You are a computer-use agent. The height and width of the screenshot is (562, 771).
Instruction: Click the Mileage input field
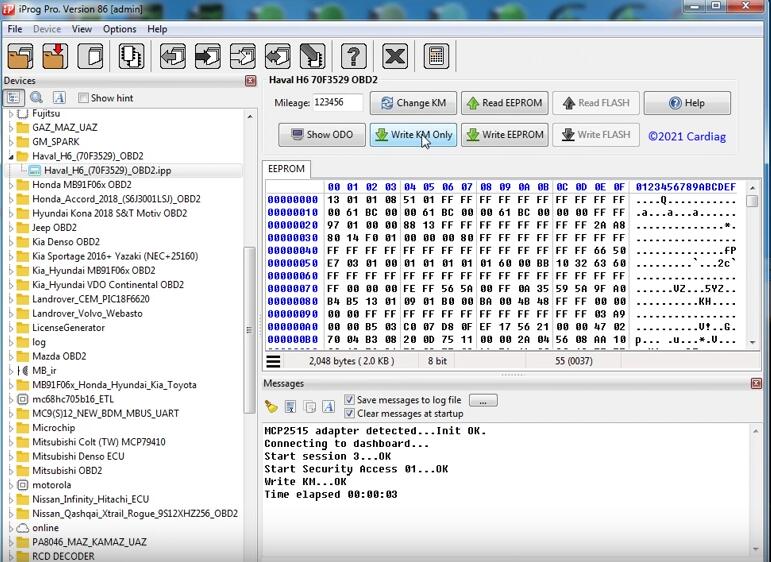tap(337, 102)
